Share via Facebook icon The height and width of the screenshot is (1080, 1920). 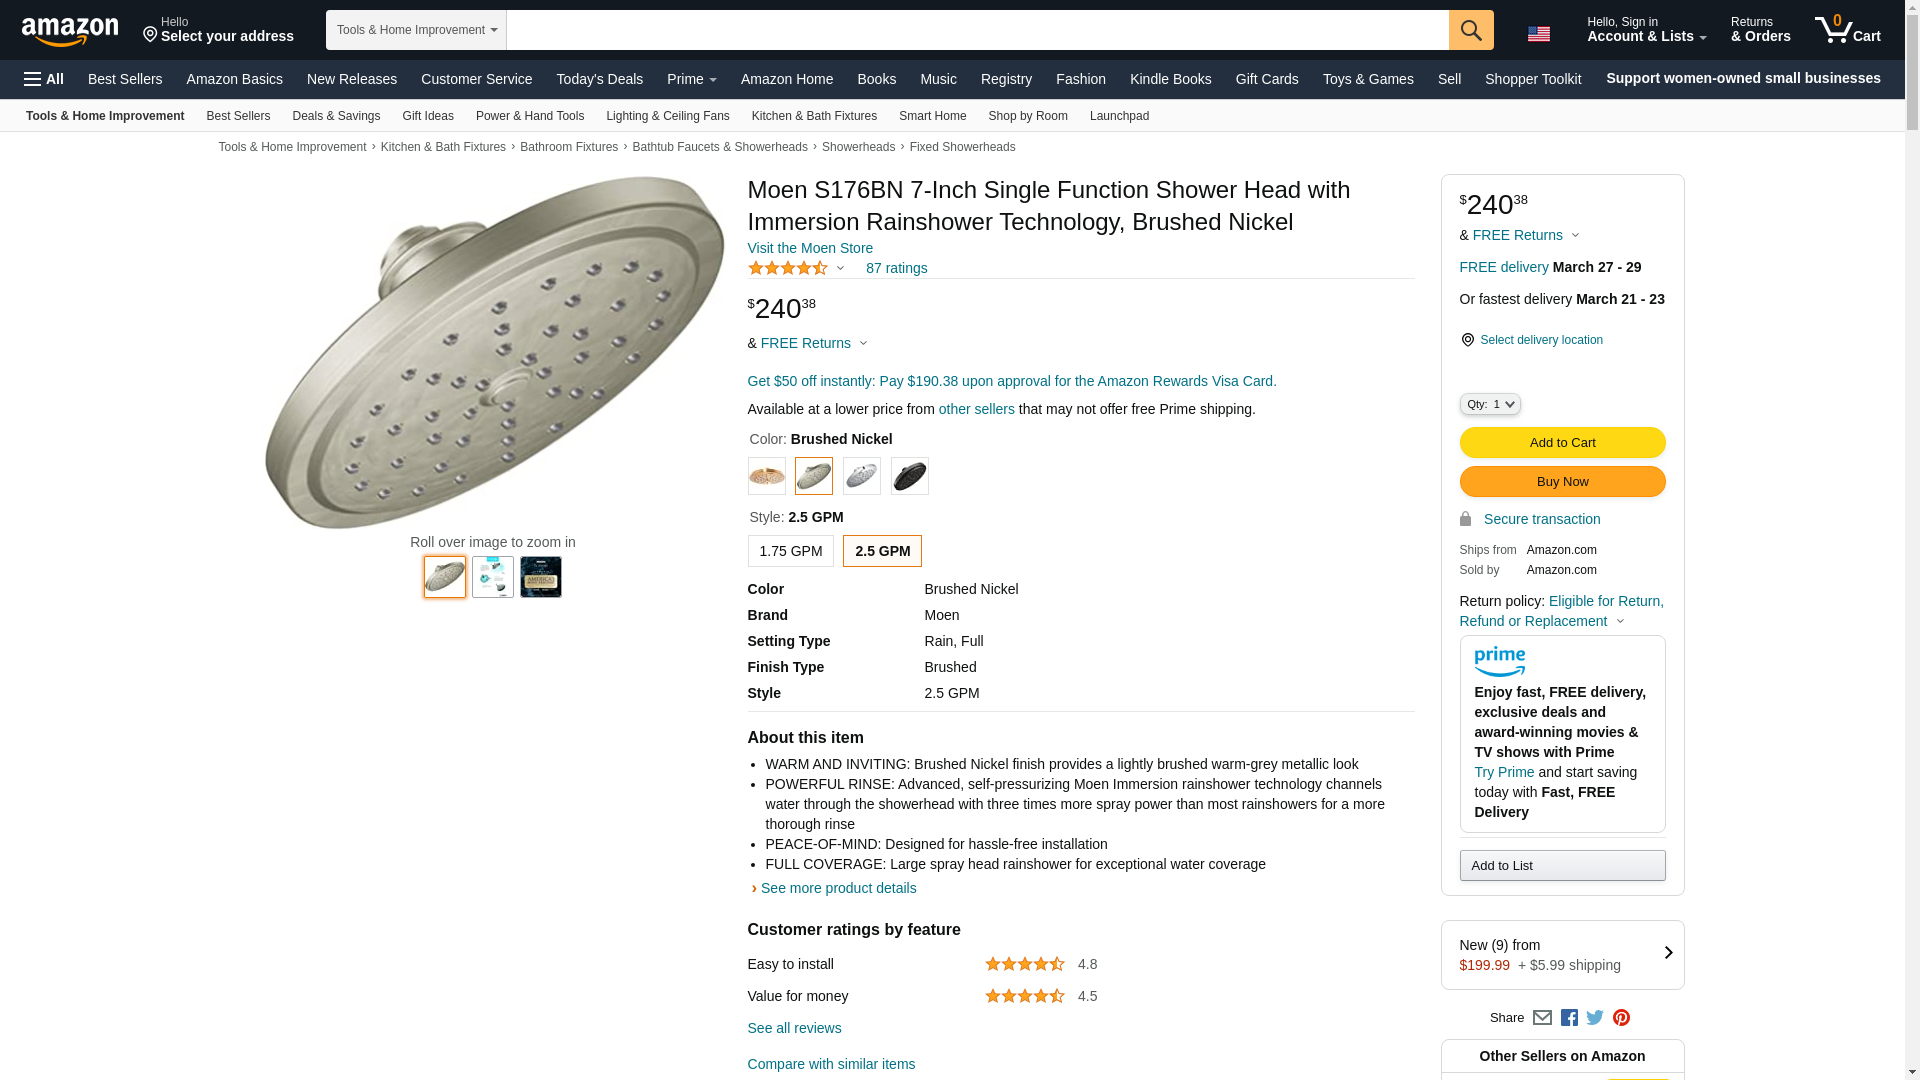(1568, 1018)
